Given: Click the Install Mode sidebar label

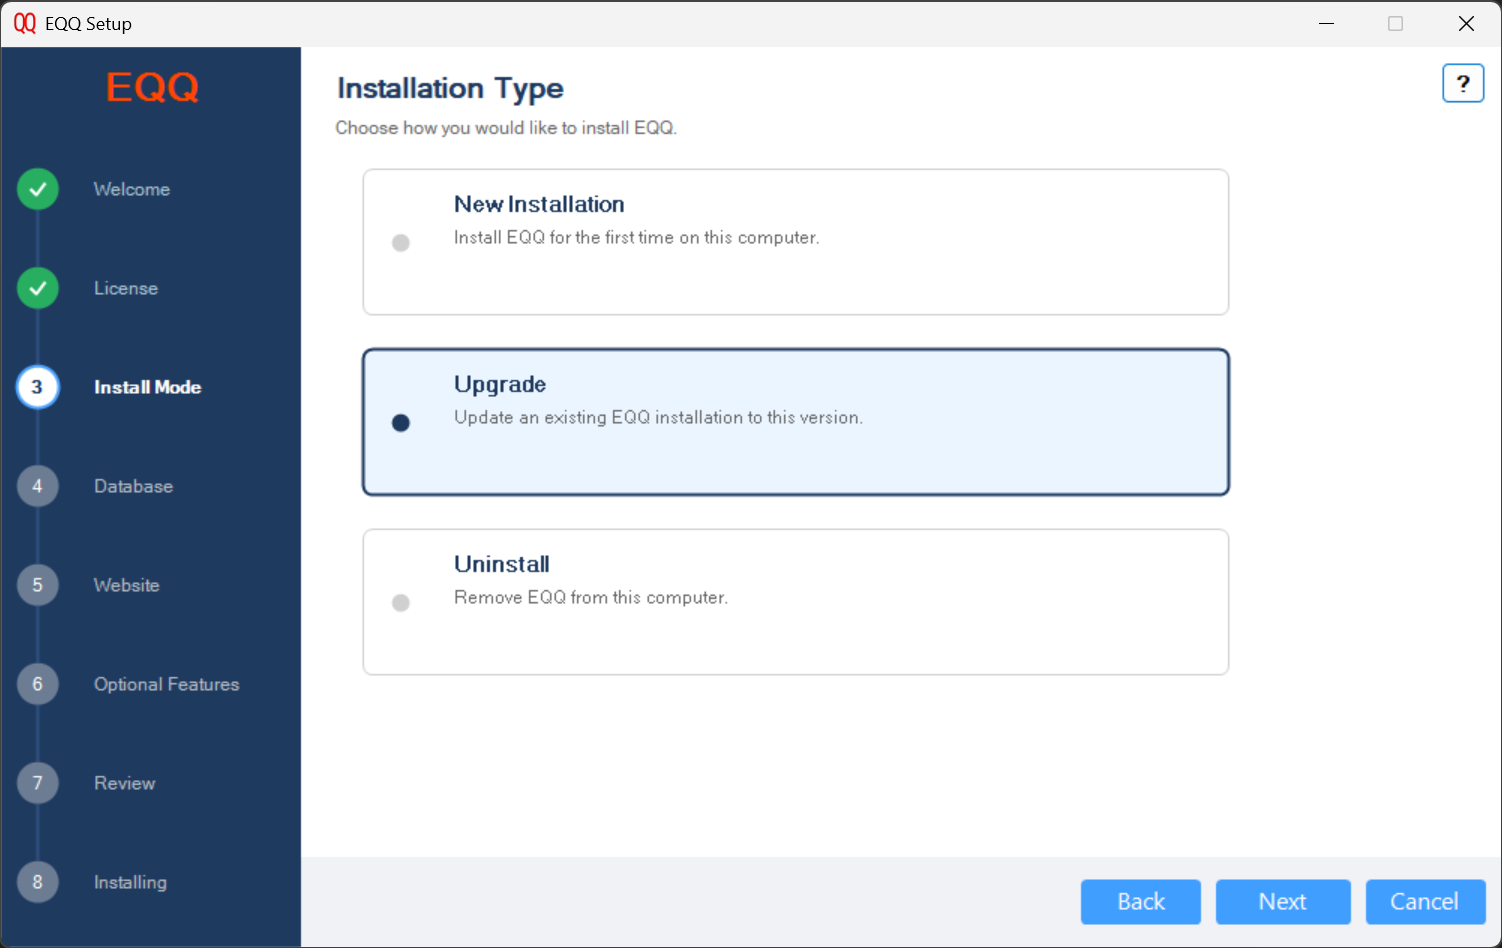Looking at the screenshot, I should pos(147,387).
